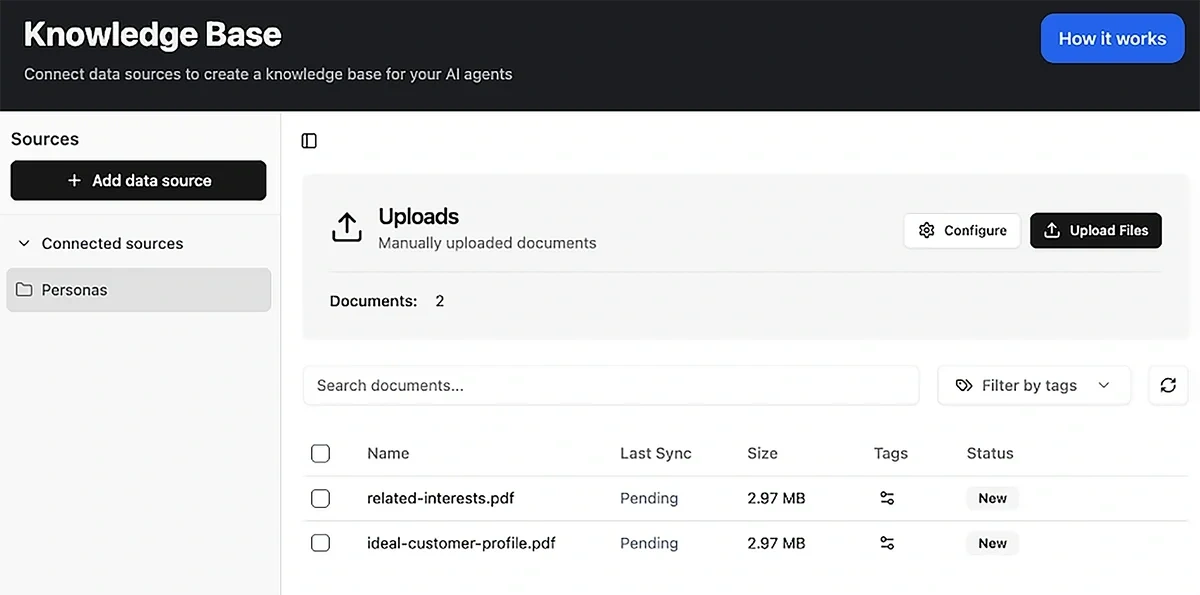Click the Uploads upload arrow icon
Viewport: 1200px width, 595px height.
click(x=346, y=227)
